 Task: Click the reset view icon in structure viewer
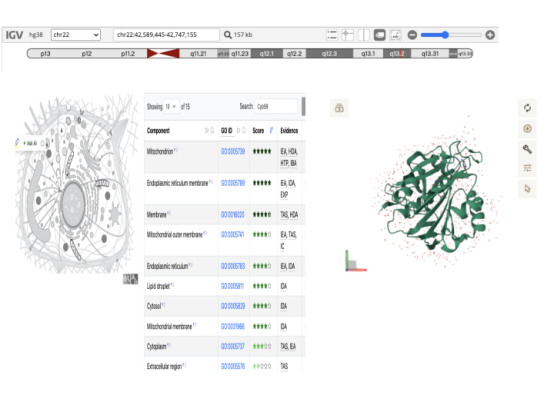coord(527,108)
